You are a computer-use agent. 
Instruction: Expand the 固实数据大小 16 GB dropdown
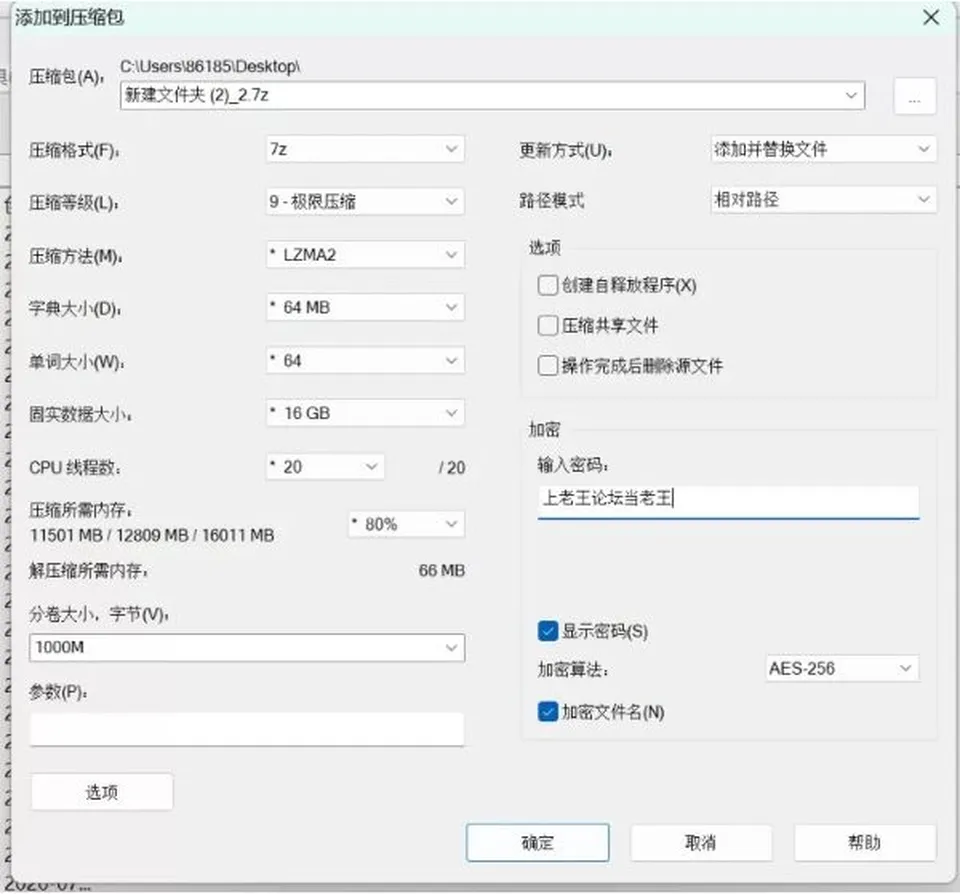click(365, 413)
